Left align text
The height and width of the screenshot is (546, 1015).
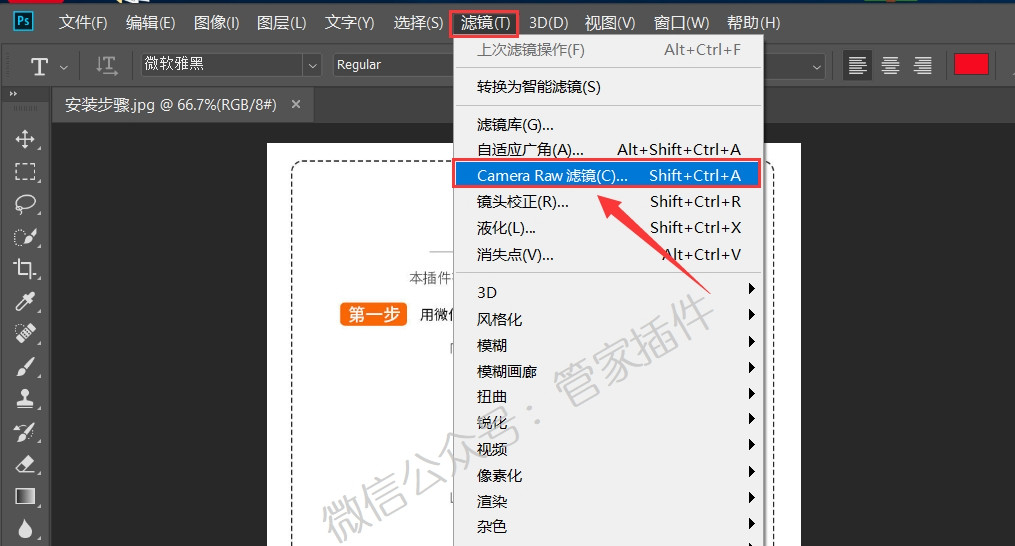pyautogui.click(x=858, y=65)
